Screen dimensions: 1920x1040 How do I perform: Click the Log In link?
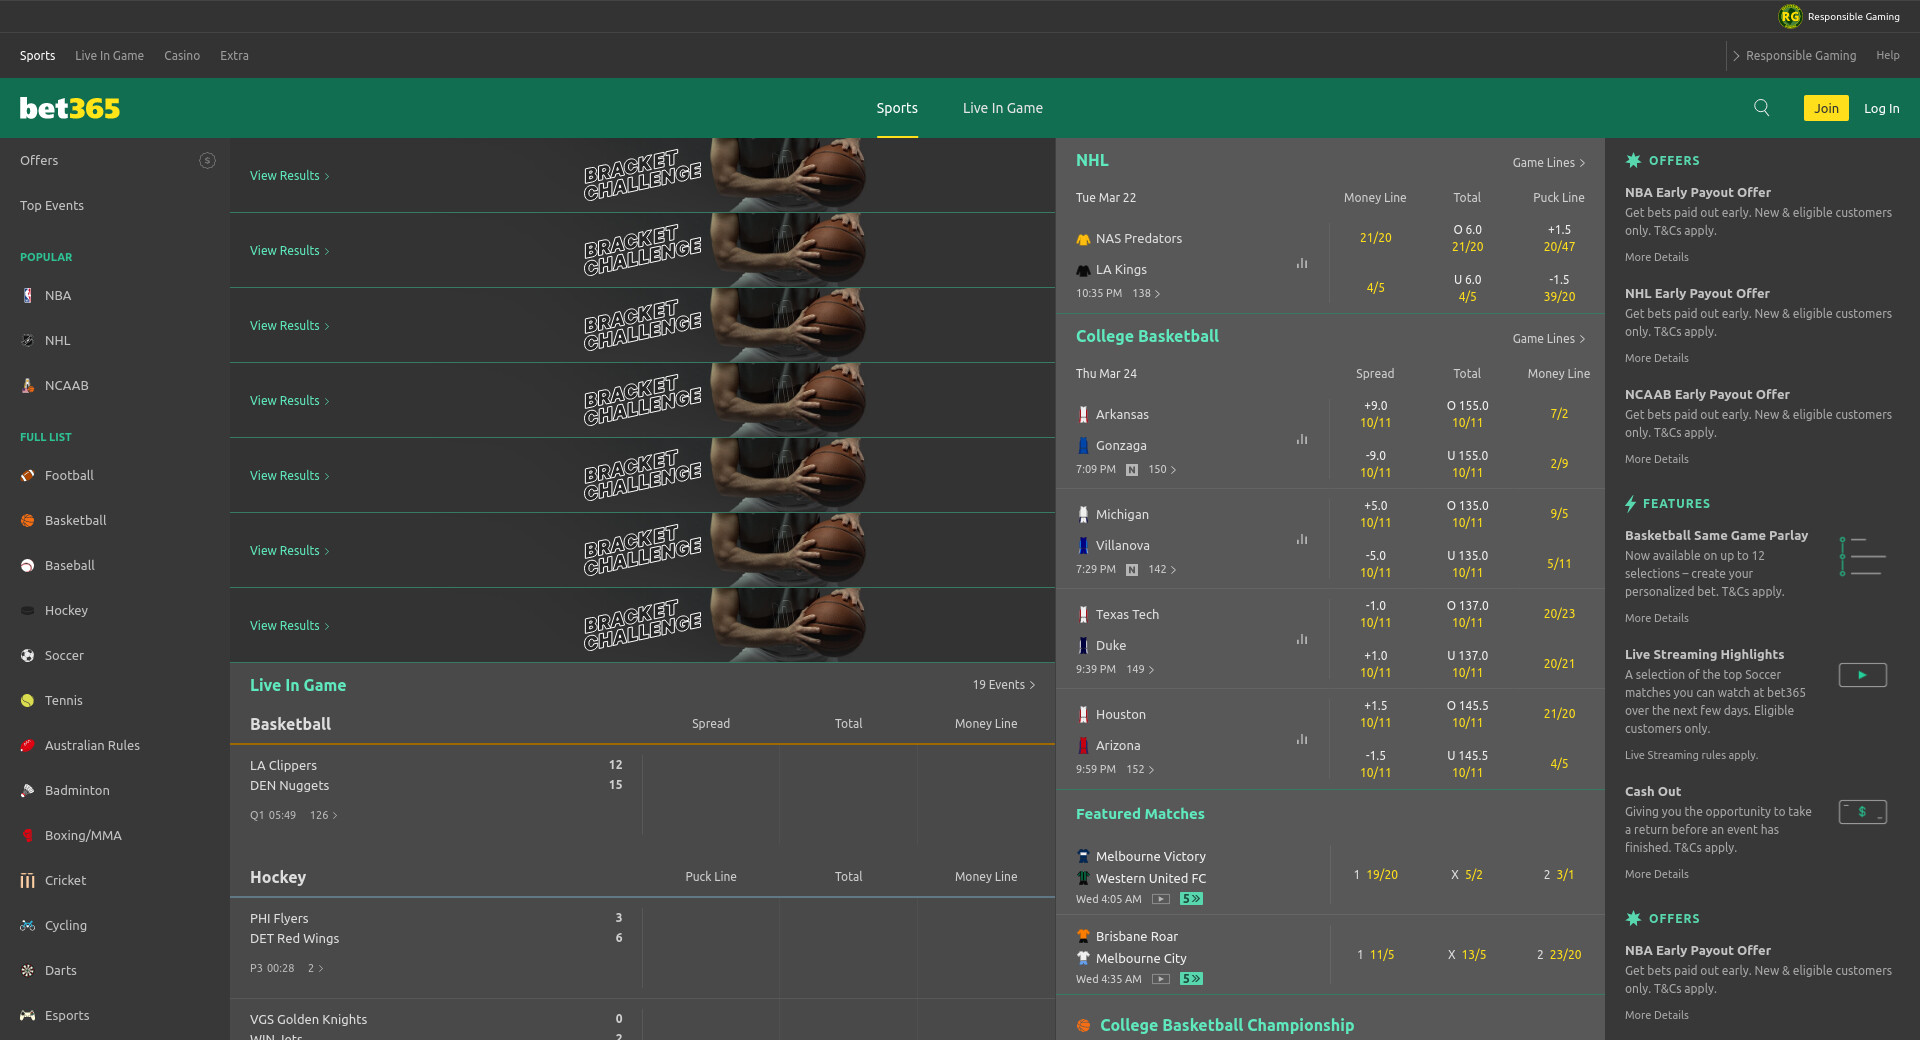[x=1881, y=108]
